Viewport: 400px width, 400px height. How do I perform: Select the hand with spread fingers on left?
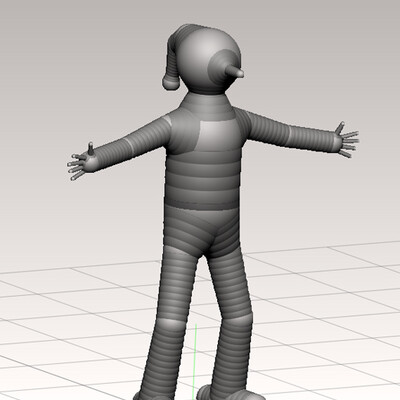[81, 162]
